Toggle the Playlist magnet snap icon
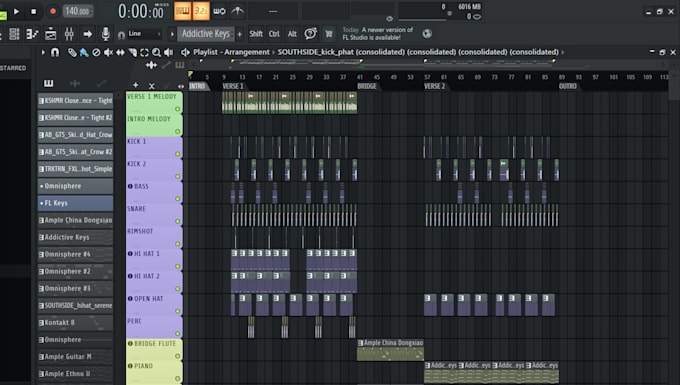Viewport: 680px width, 385px height. (55, 52)
